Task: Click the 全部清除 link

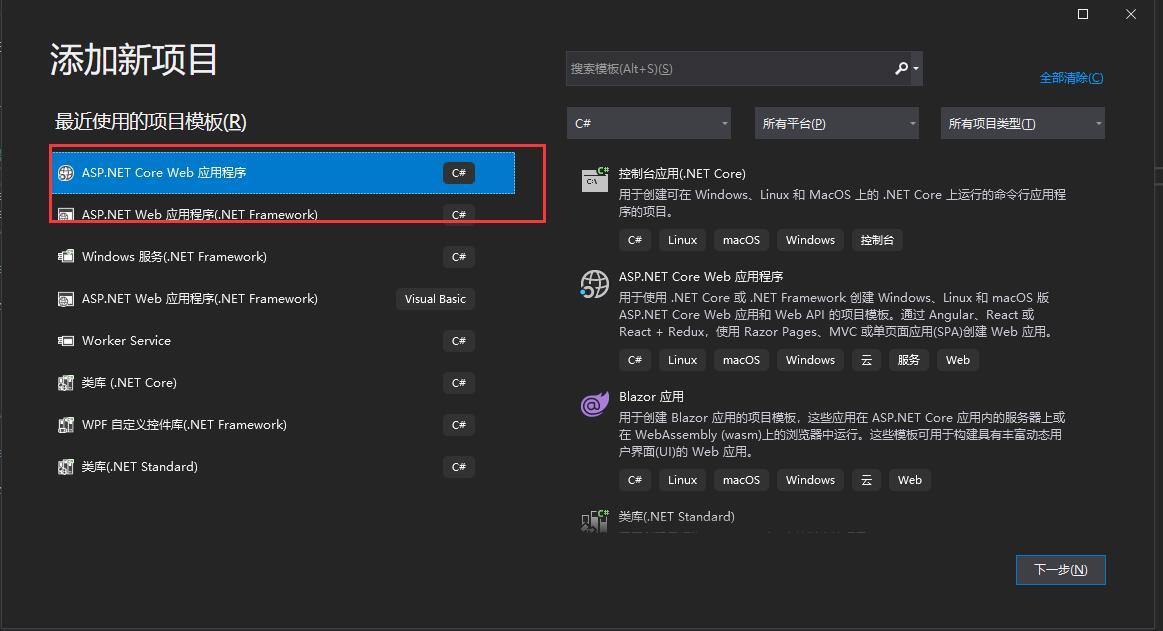Action: (1071, 78)
